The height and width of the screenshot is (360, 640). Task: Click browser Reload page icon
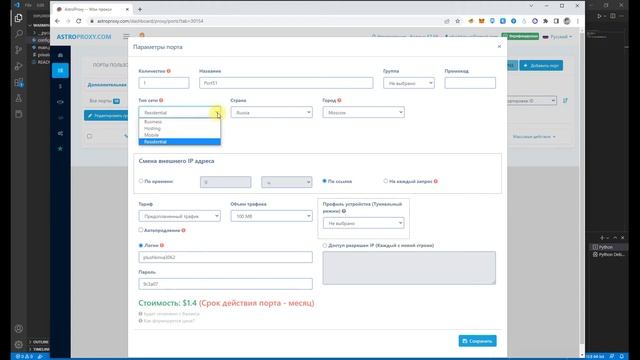click(78, 21)
